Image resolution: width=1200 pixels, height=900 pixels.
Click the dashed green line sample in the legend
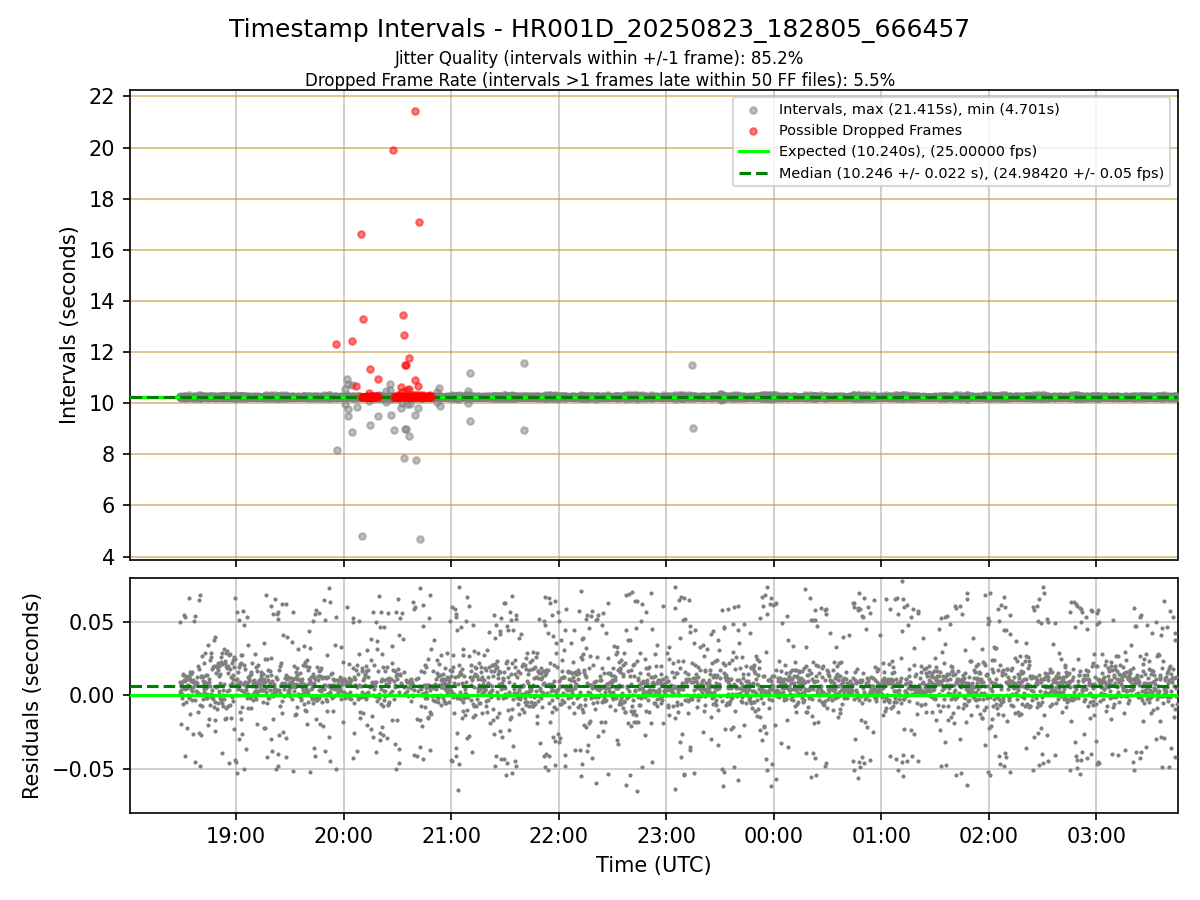point(753,173)
